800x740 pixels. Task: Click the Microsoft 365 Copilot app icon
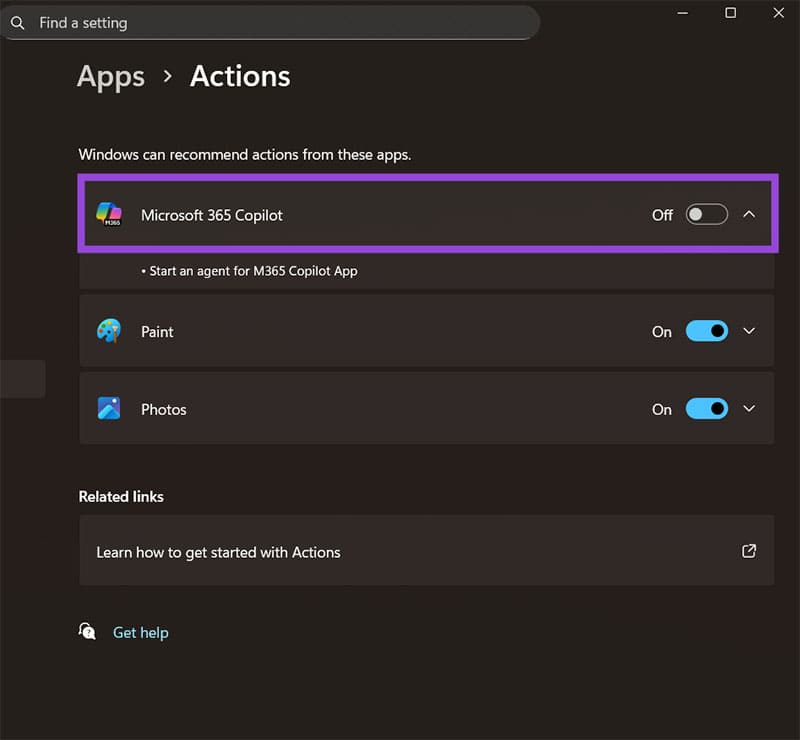pos(111,214)
